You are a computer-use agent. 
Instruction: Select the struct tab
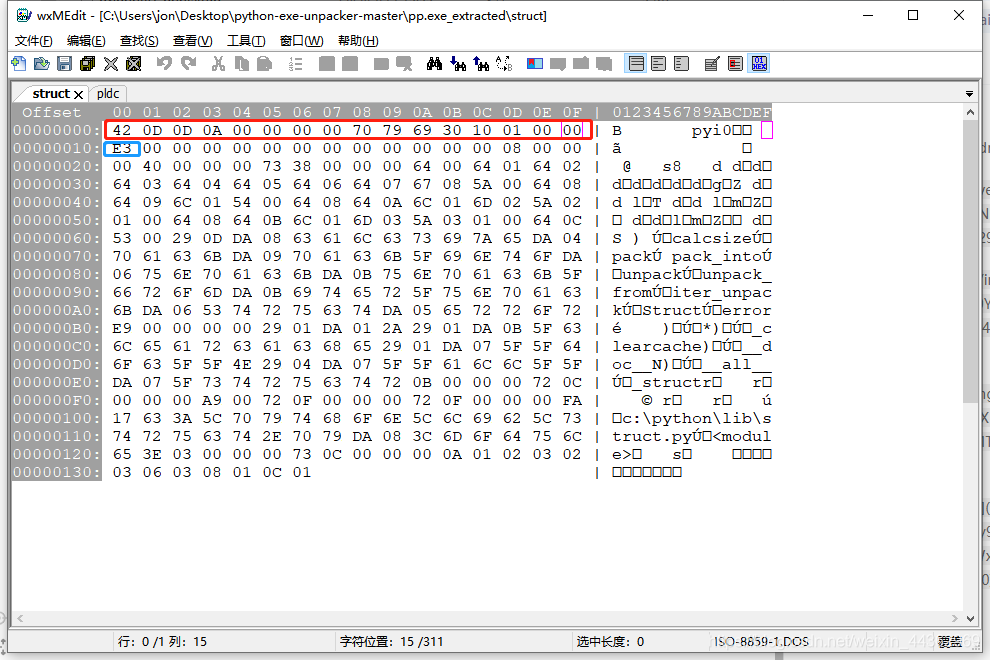(x=51, y=93)
